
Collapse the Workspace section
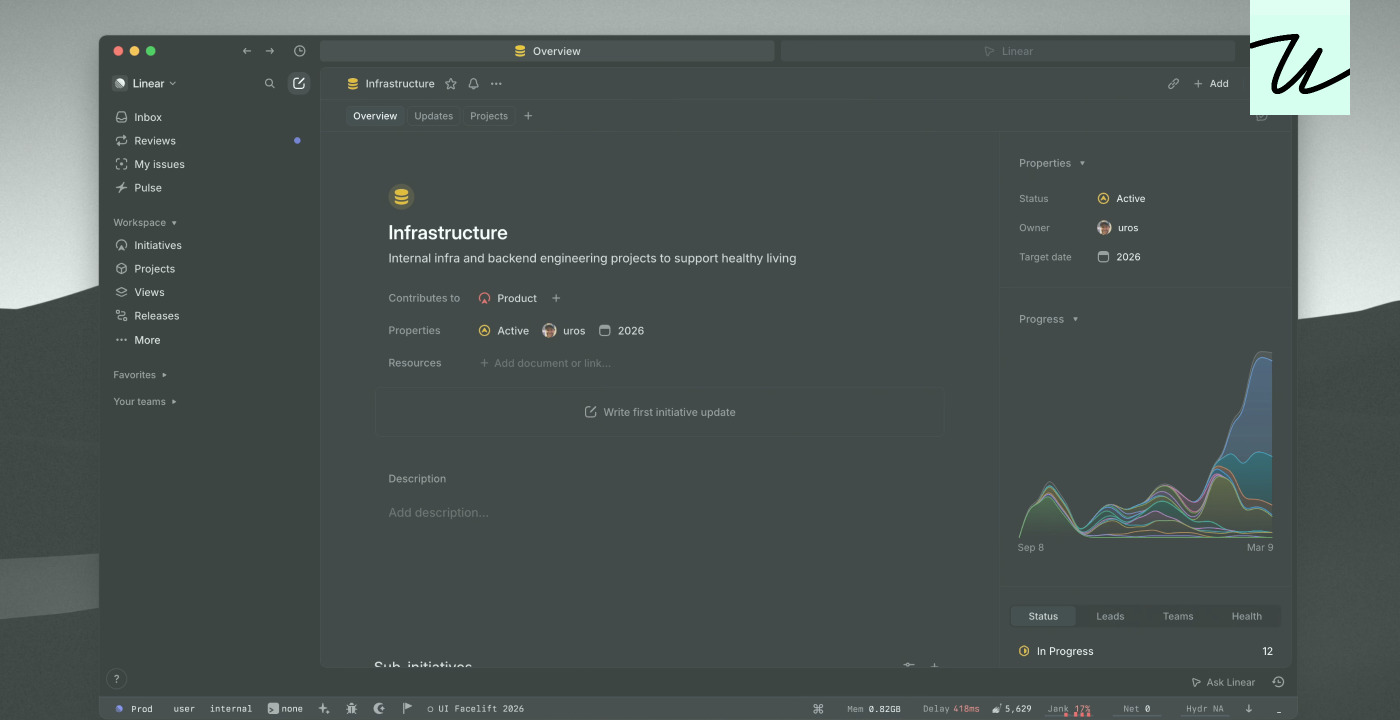click(x=145, y=223)
